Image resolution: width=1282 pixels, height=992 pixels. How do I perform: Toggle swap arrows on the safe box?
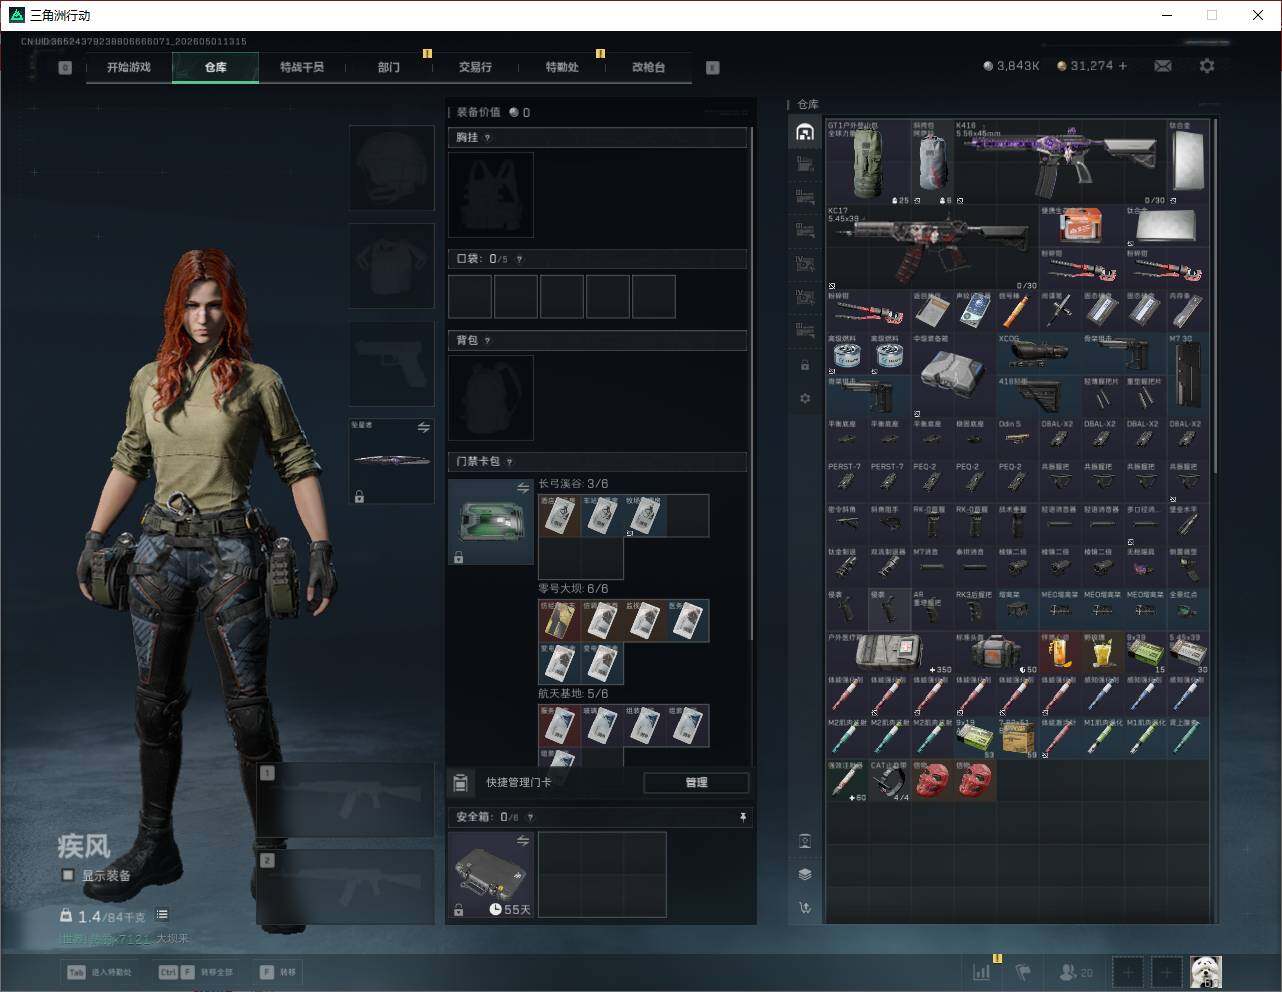[x=523, y=841]
